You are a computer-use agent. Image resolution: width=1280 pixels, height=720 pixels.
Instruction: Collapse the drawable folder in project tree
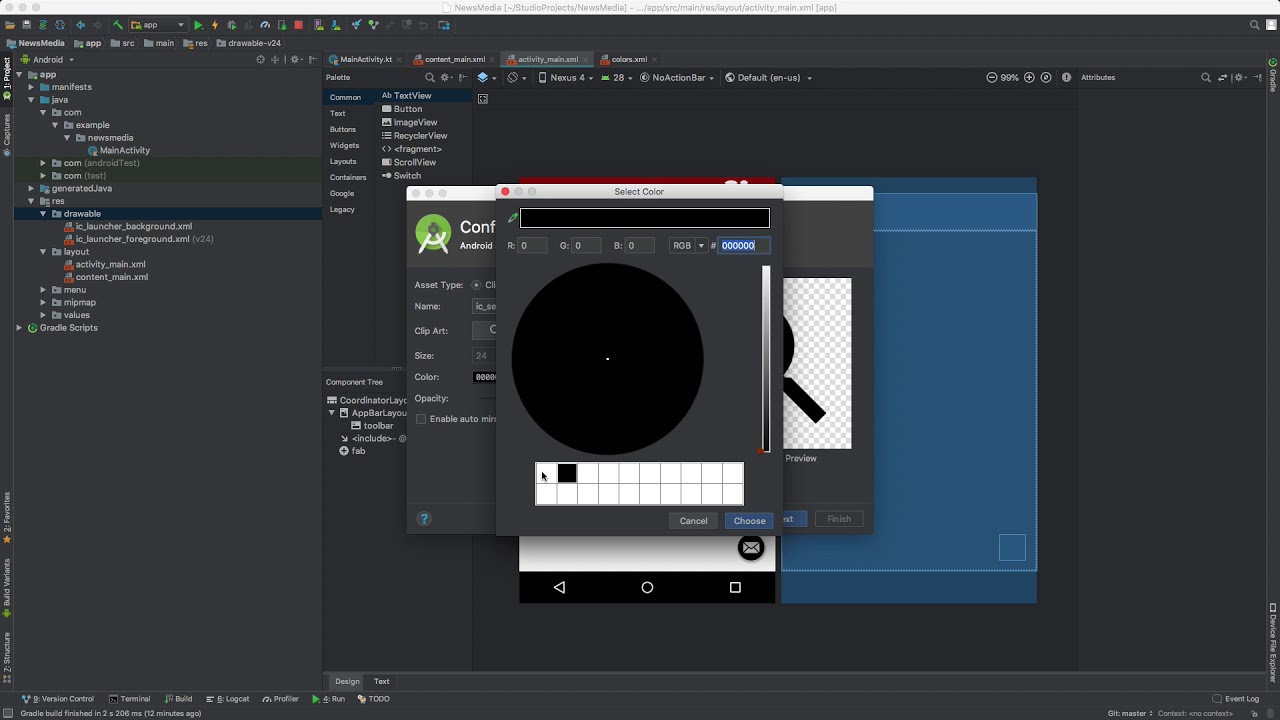tap(43, 213)
